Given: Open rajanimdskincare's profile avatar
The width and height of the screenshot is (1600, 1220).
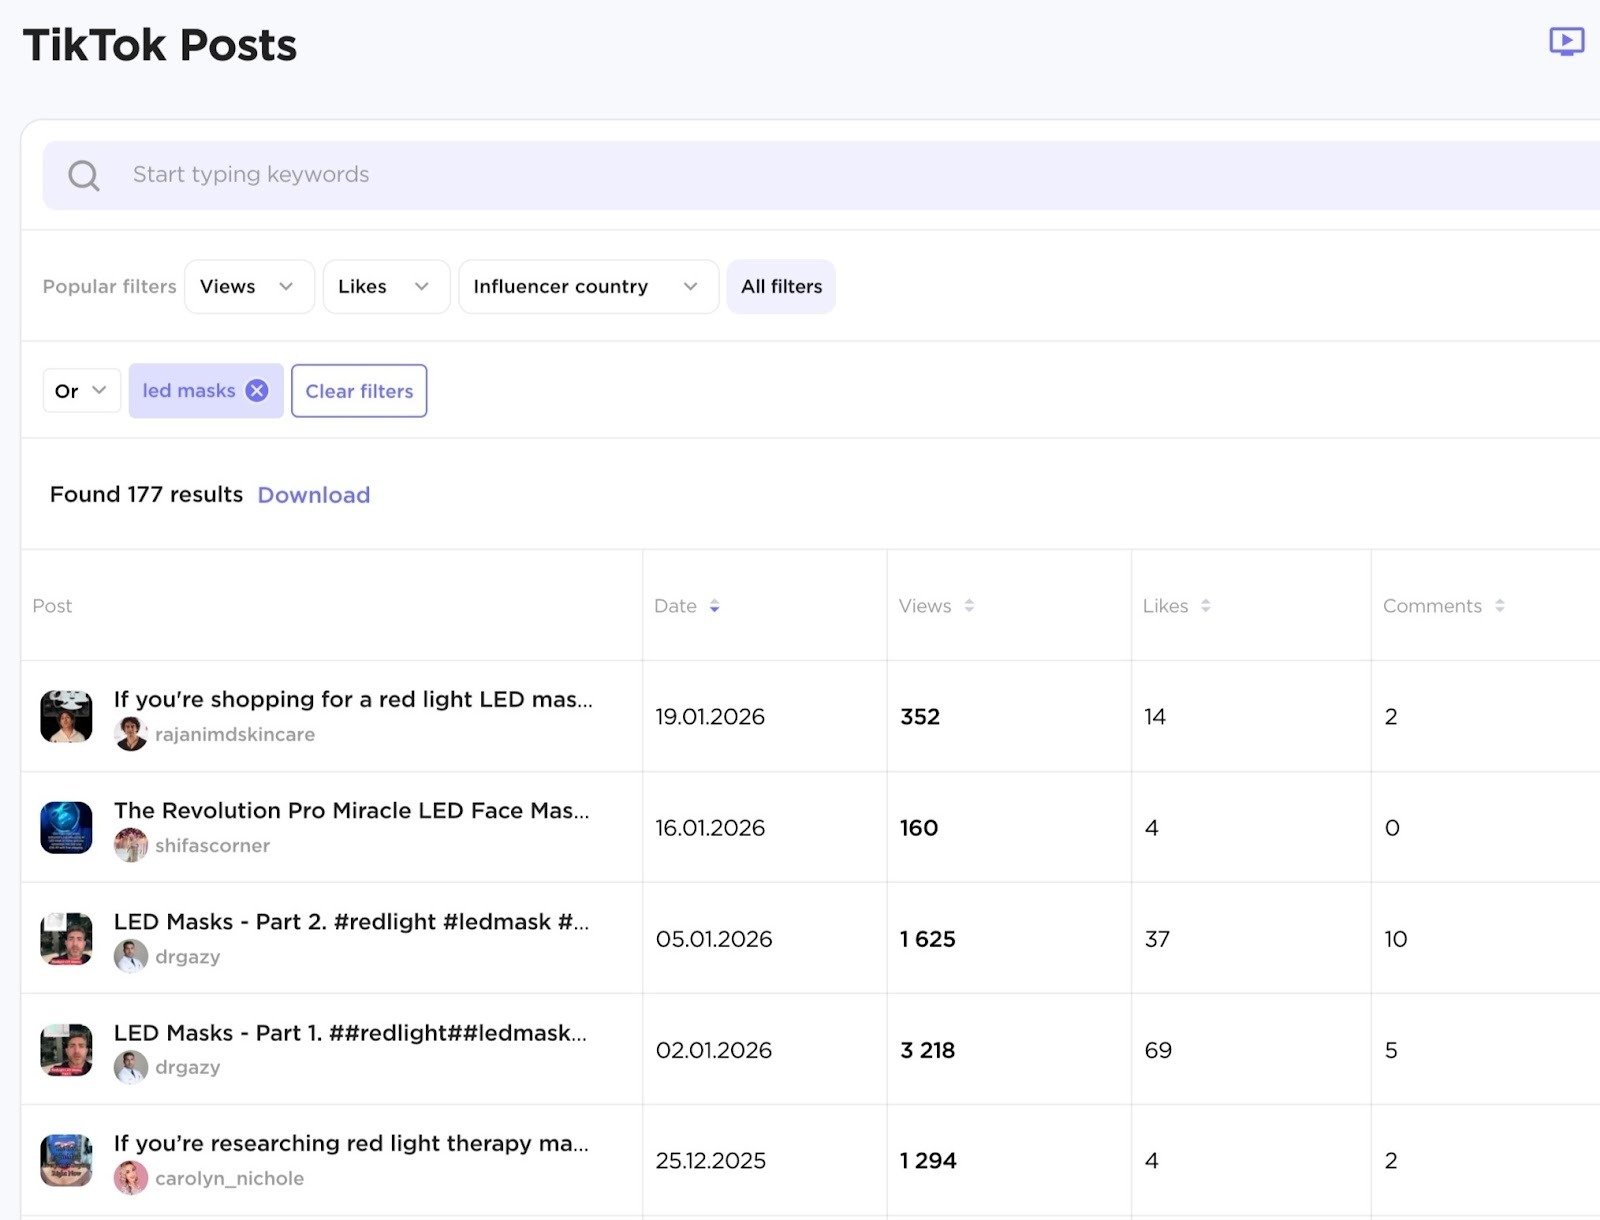Looking at the screenshot, I should pos(131,733).
